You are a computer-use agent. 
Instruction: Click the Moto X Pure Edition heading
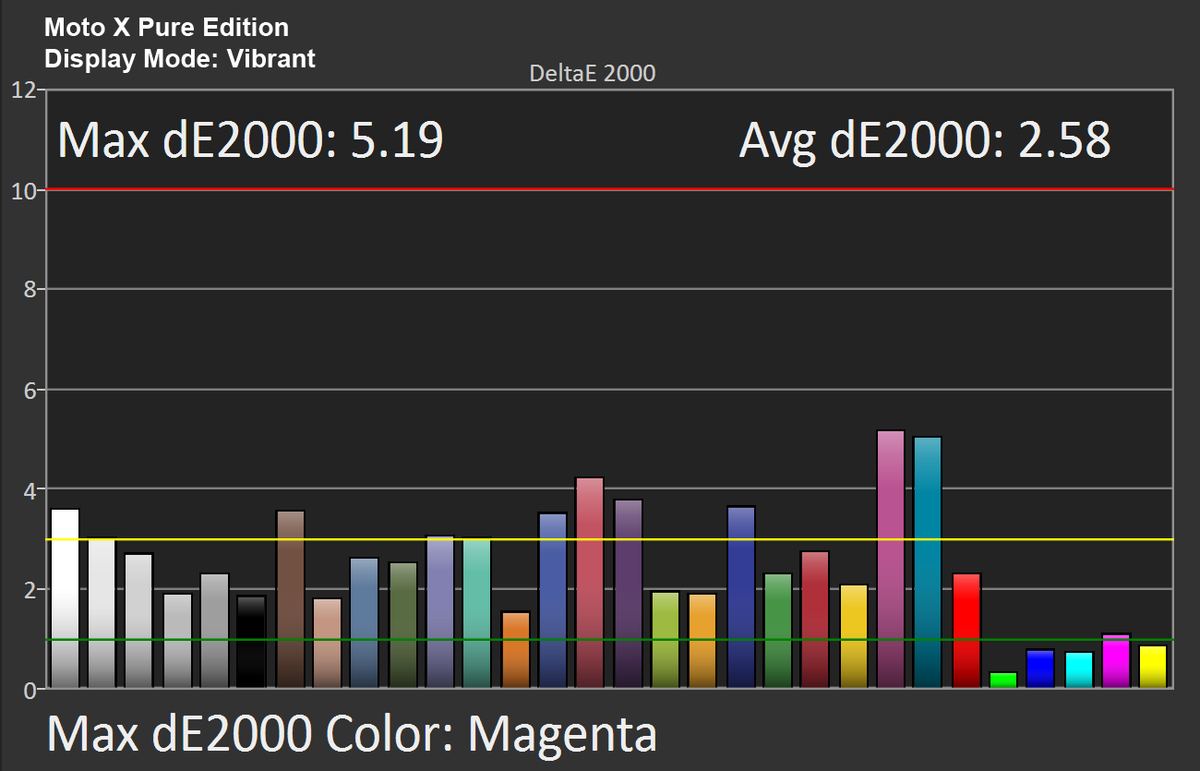166,27
